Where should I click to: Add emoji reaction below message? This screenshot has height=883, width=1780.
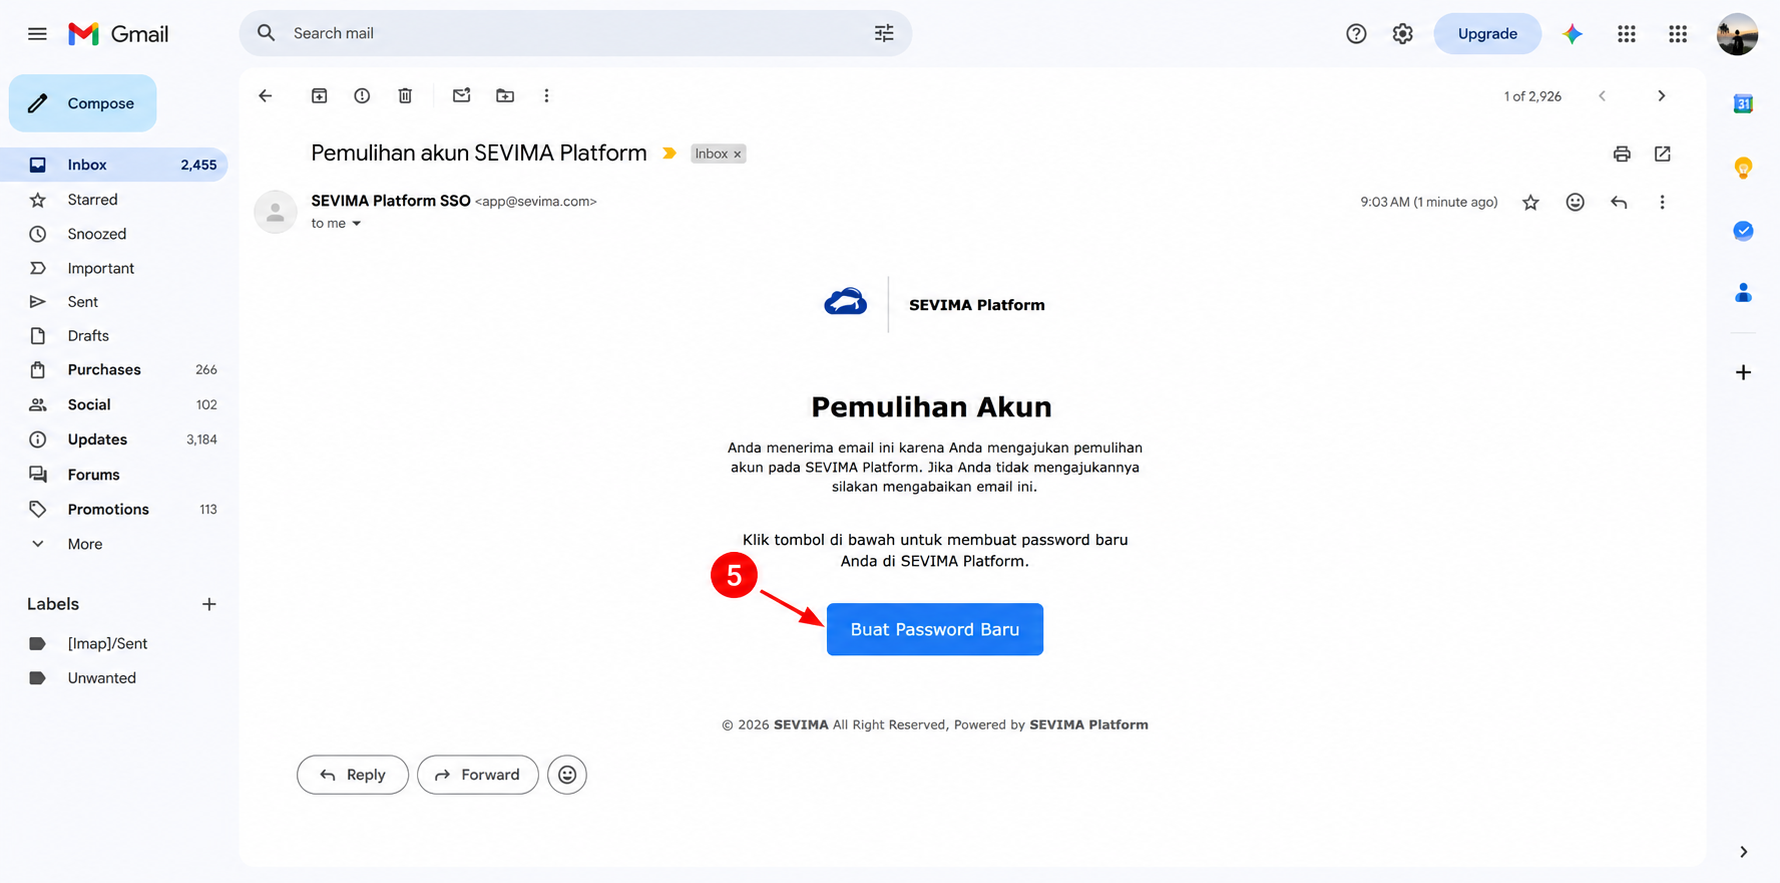pyautogui.click(x=567, y=775)
